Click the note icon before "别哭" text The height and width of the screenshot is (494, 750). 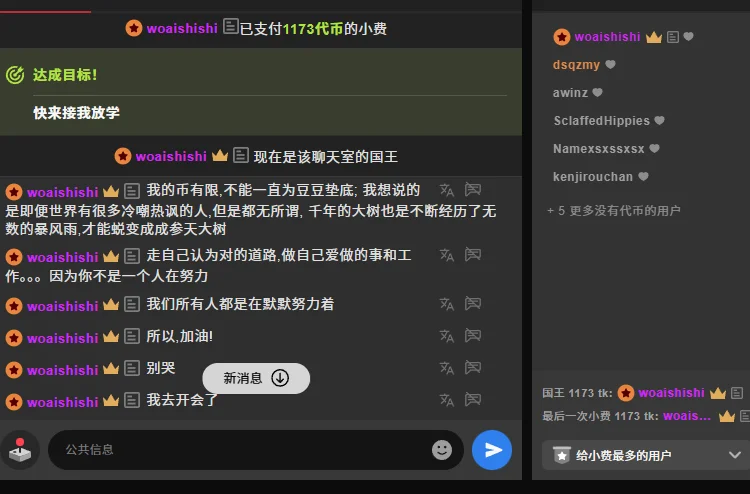pos(132,368)
